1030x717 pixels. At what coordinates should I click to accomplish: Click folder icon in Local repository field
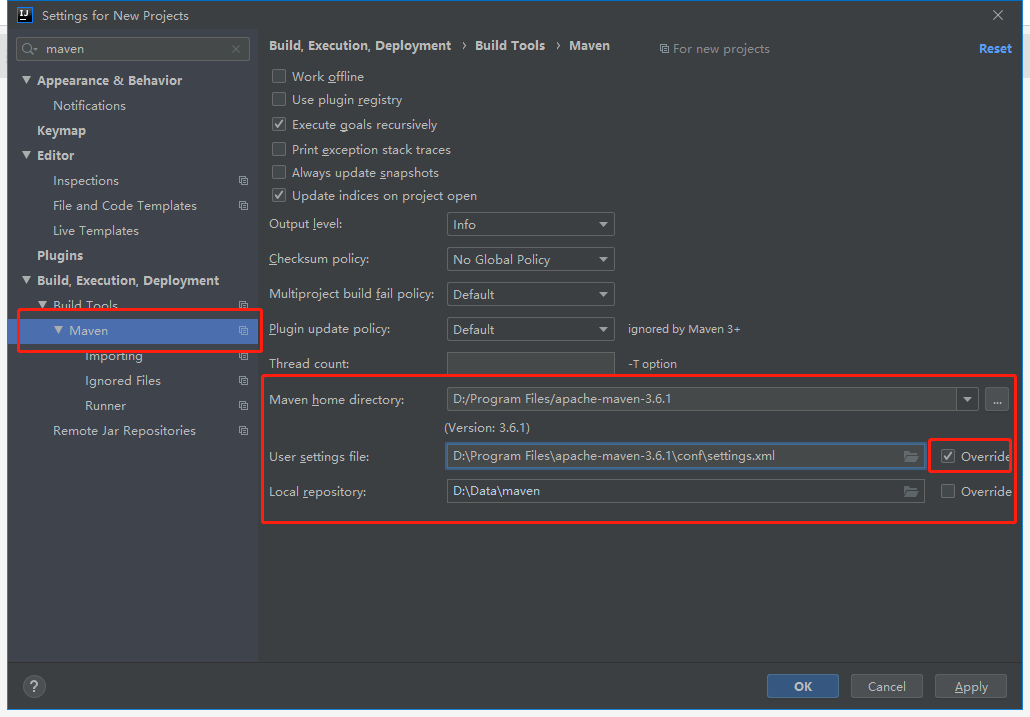910,491
